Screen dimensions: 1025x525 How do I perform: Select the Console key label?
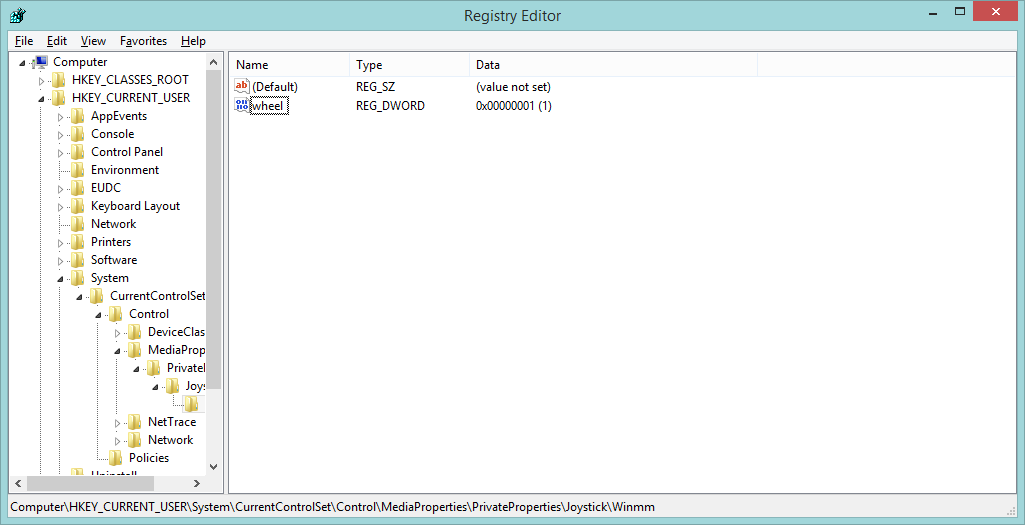(112, 134)
